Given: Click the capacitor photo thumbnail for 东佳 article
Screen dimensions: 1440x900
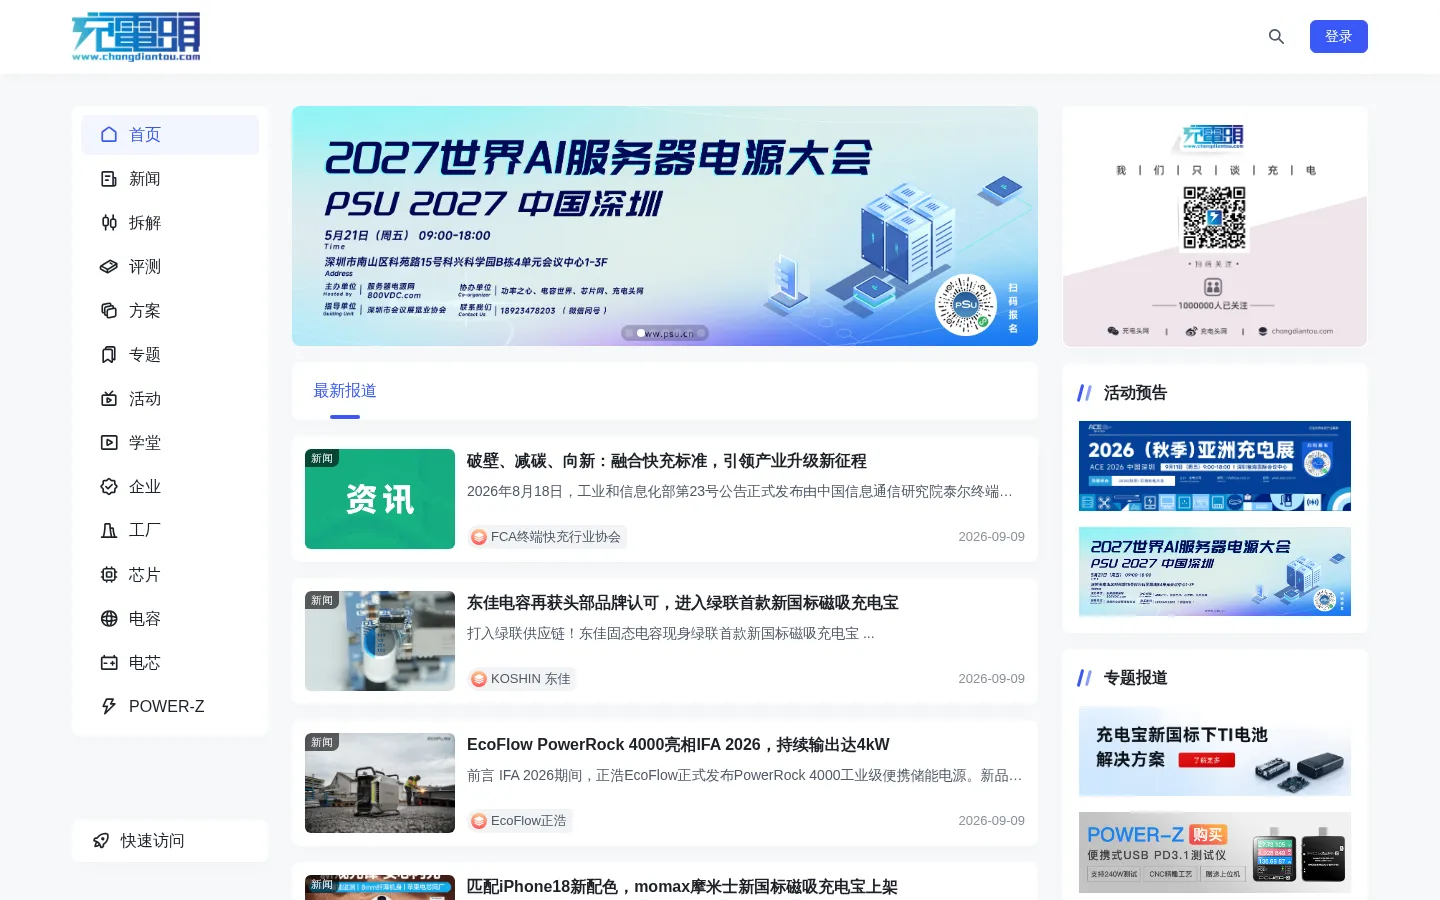Looking at the screenshot, I should (380, 641).
